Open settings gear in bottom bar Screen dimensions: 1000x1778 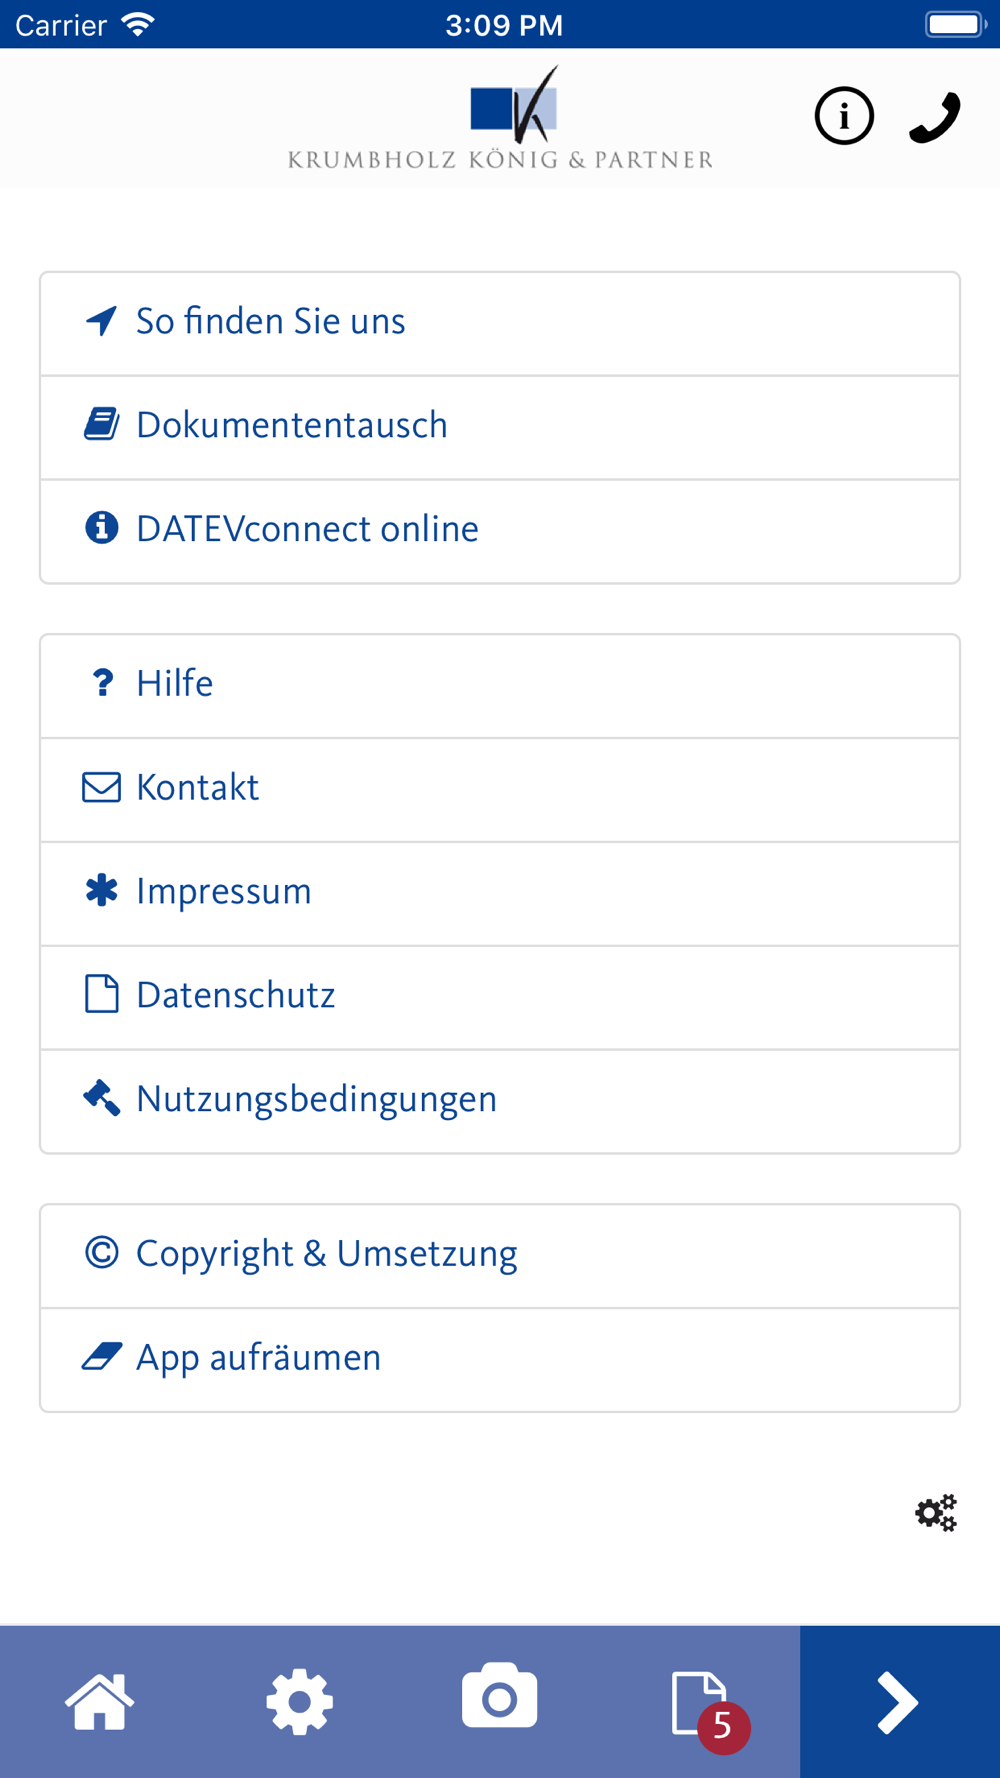300,1701
